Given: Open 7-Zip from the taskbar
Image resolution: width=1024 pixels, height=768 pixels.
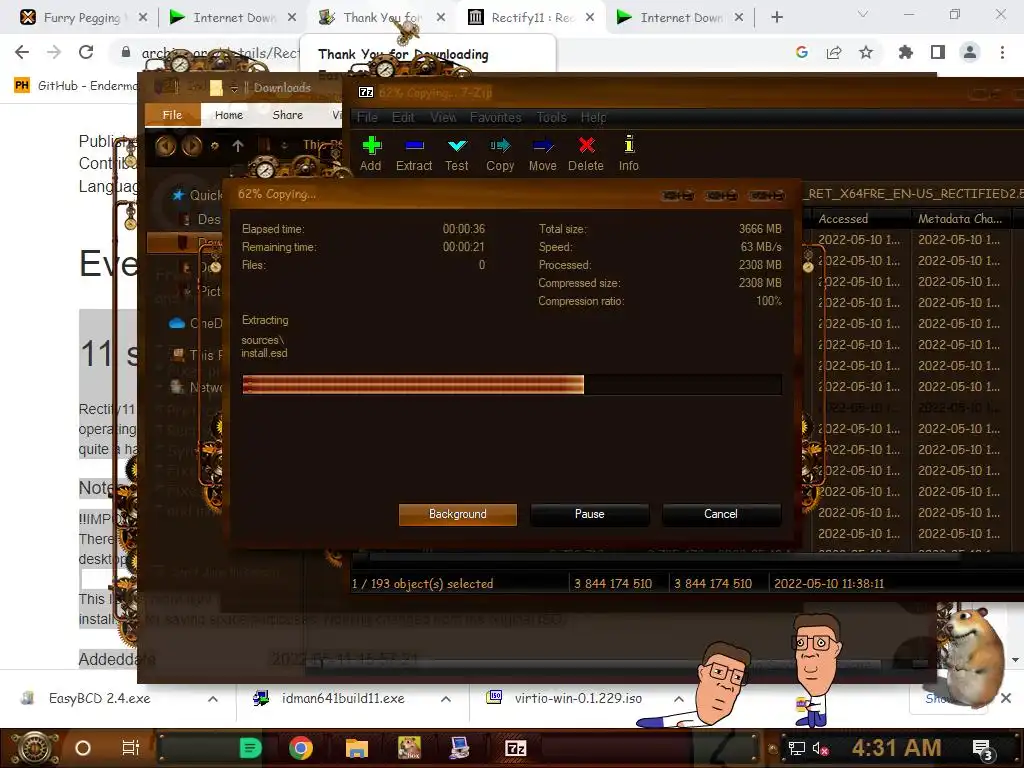Looking at the screenshot, I should coord(515,748).
